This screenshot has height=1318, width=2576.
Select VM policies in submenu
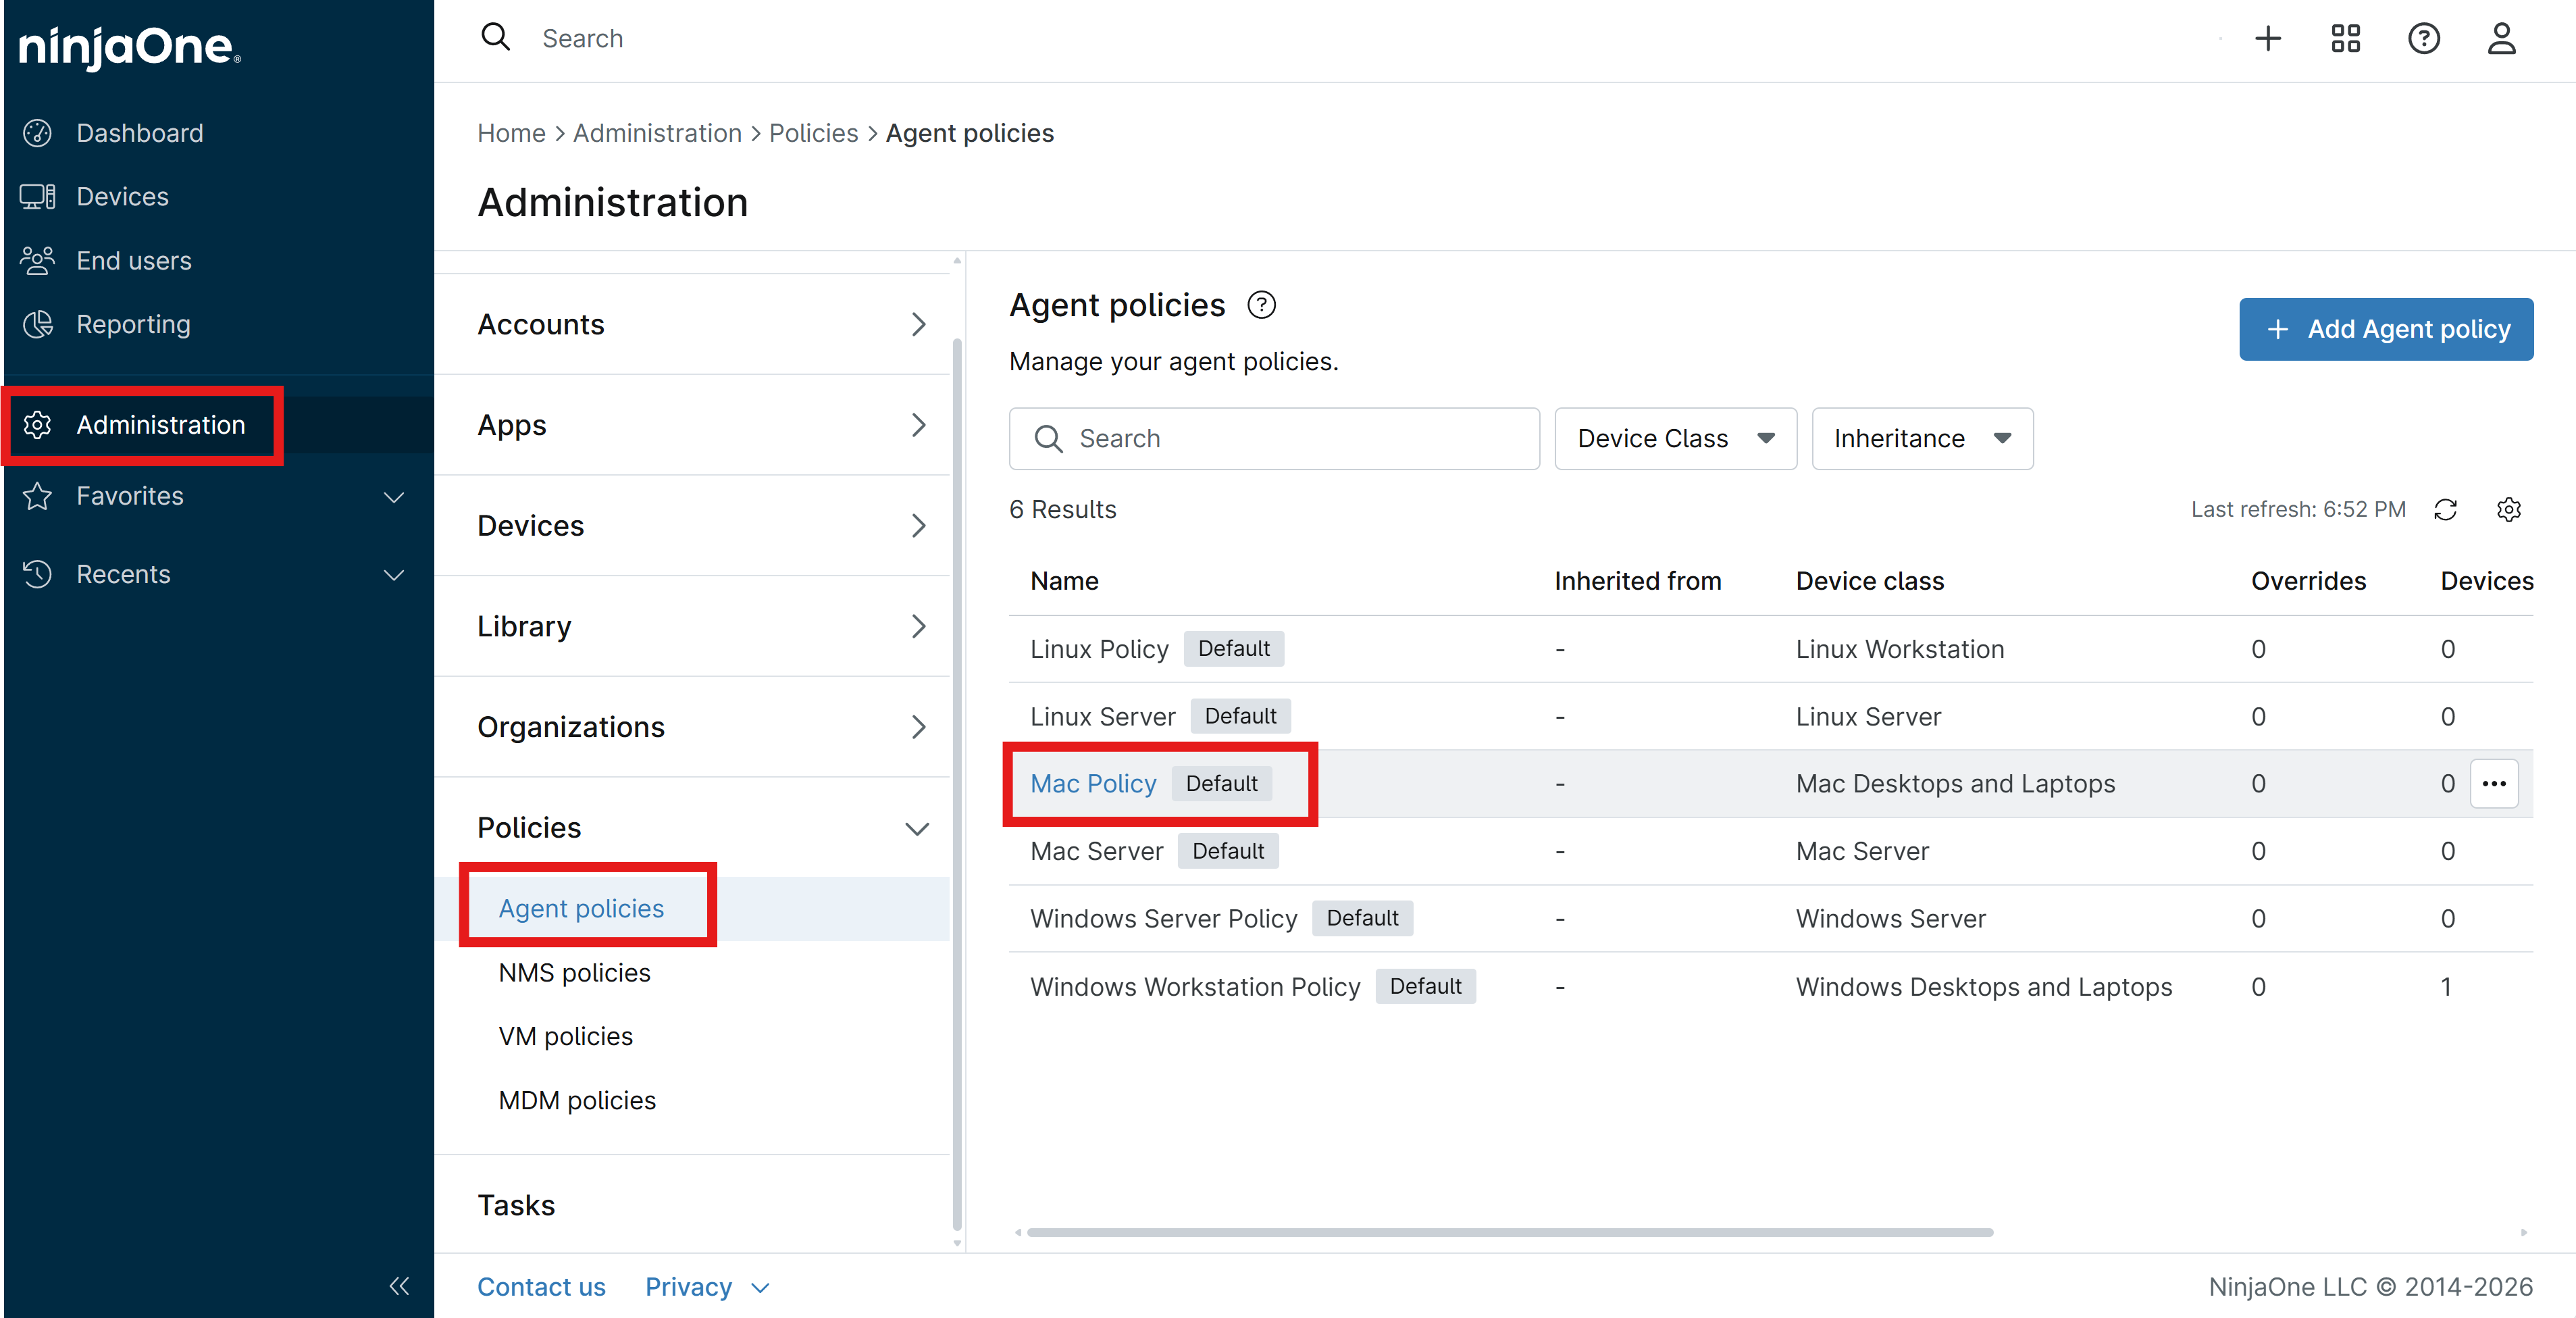pyautogui.click(x=565, y=1037)
